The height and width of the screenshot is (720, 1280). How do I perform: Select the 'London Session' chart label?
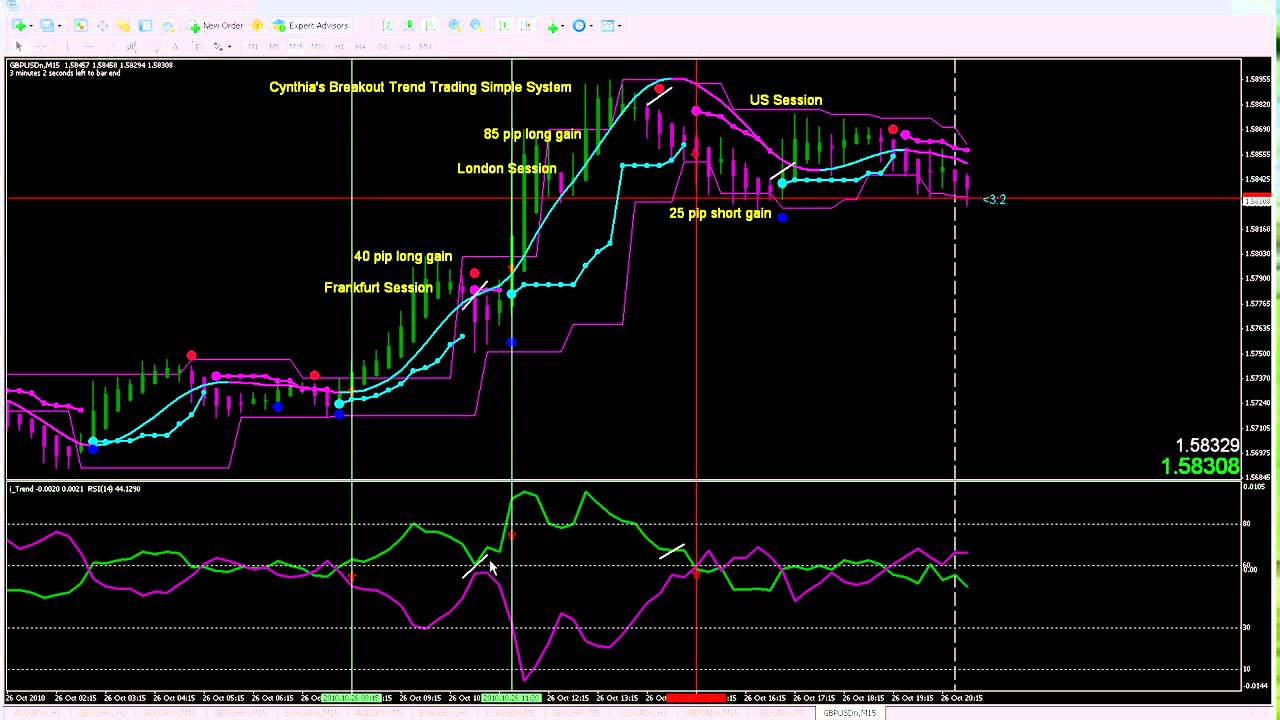(507, 168)
